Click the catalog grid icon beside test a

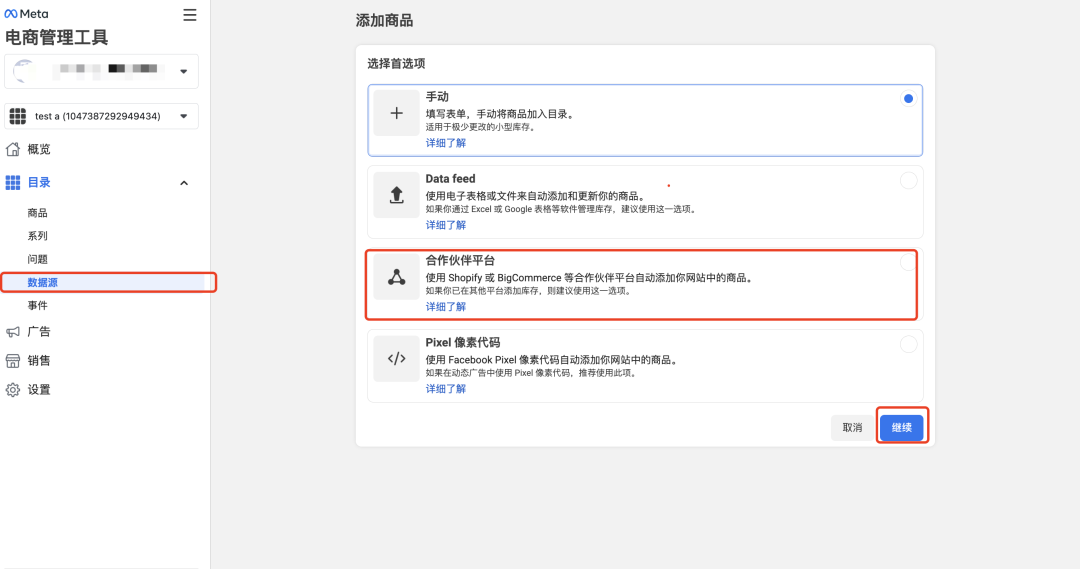(x=18, y=116)
